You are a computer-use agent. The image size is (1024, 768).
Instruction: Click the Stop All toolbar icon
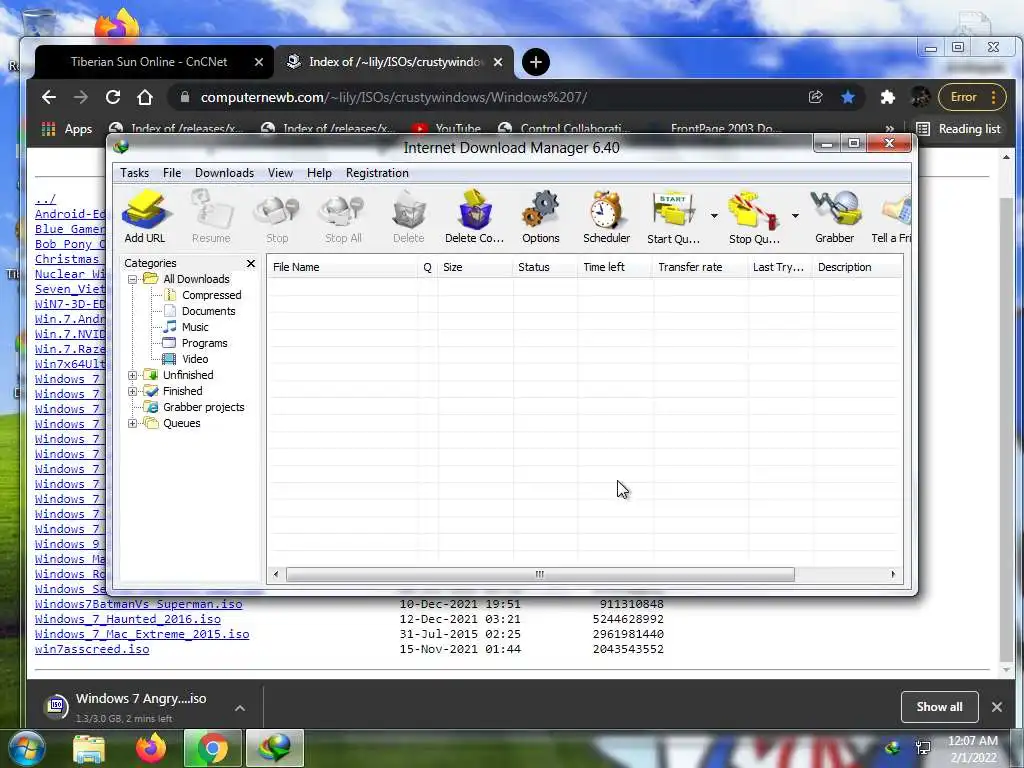coord(343,217)
